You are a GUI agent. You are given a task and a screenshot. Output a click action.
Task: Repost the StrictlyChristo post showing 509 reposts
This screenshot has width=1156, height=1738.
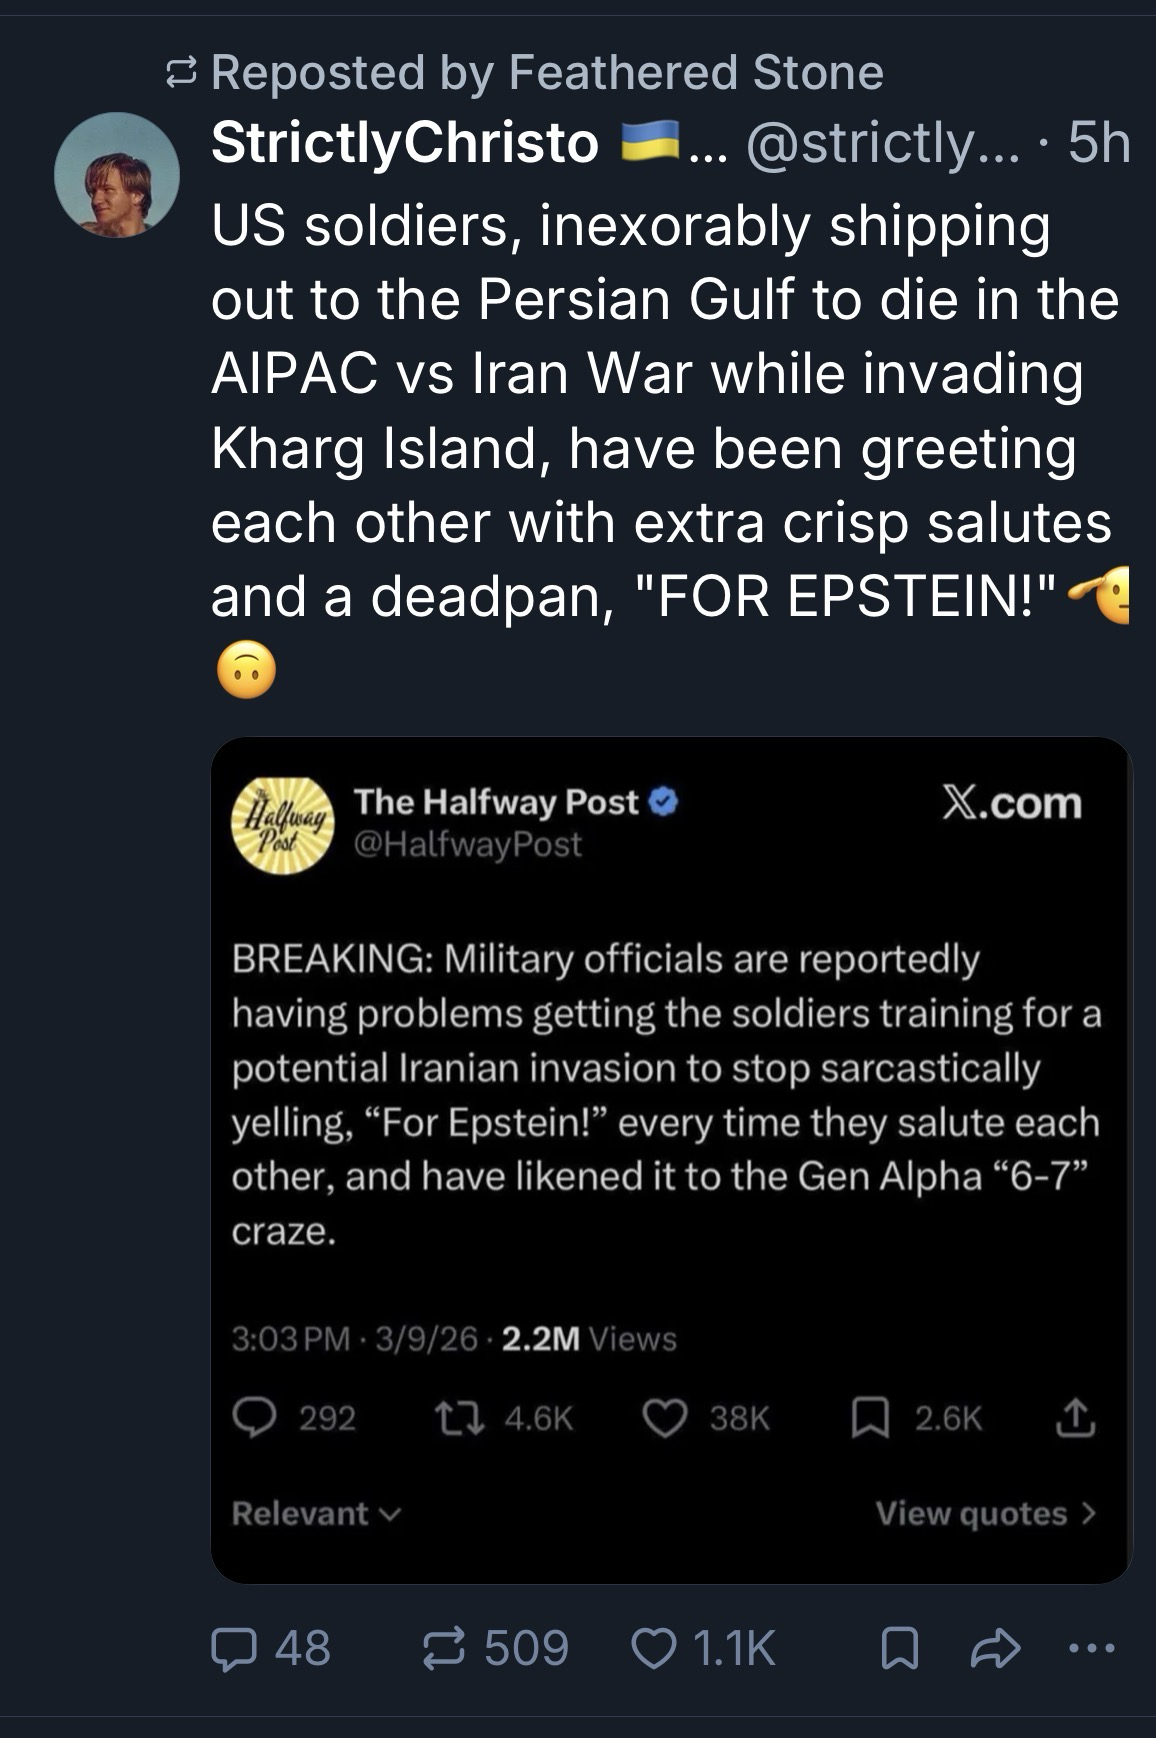pos(444,1648)
